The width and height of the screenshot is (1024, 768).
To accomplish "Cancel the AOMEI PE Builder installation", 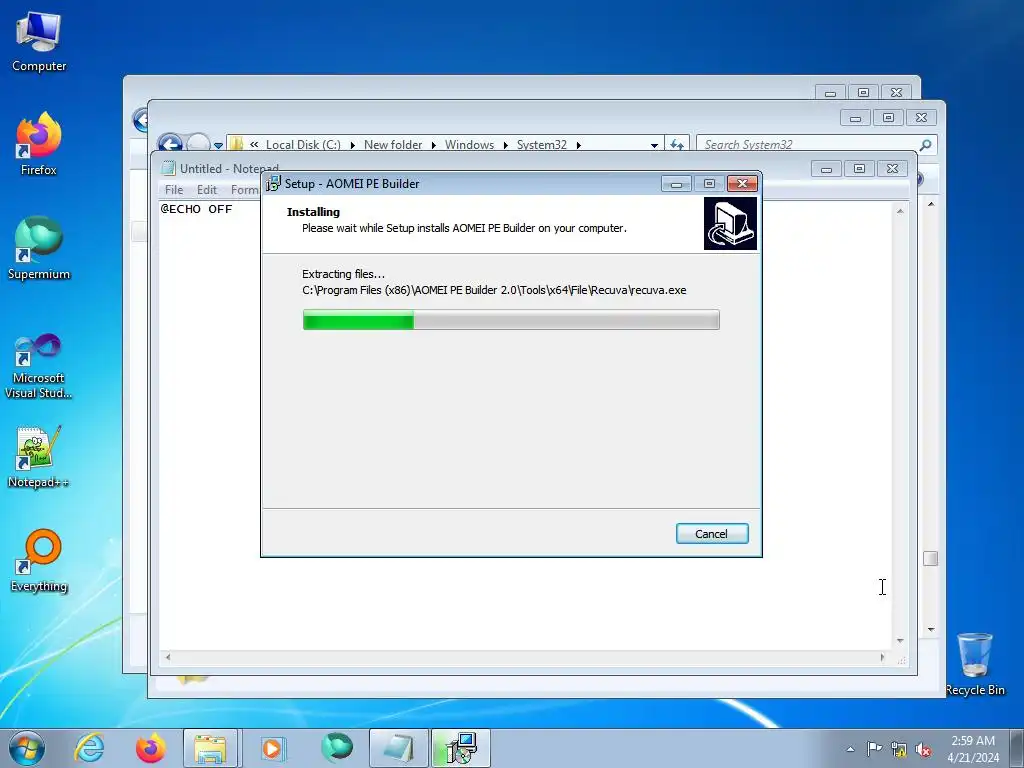I will (x=712, y=534).
